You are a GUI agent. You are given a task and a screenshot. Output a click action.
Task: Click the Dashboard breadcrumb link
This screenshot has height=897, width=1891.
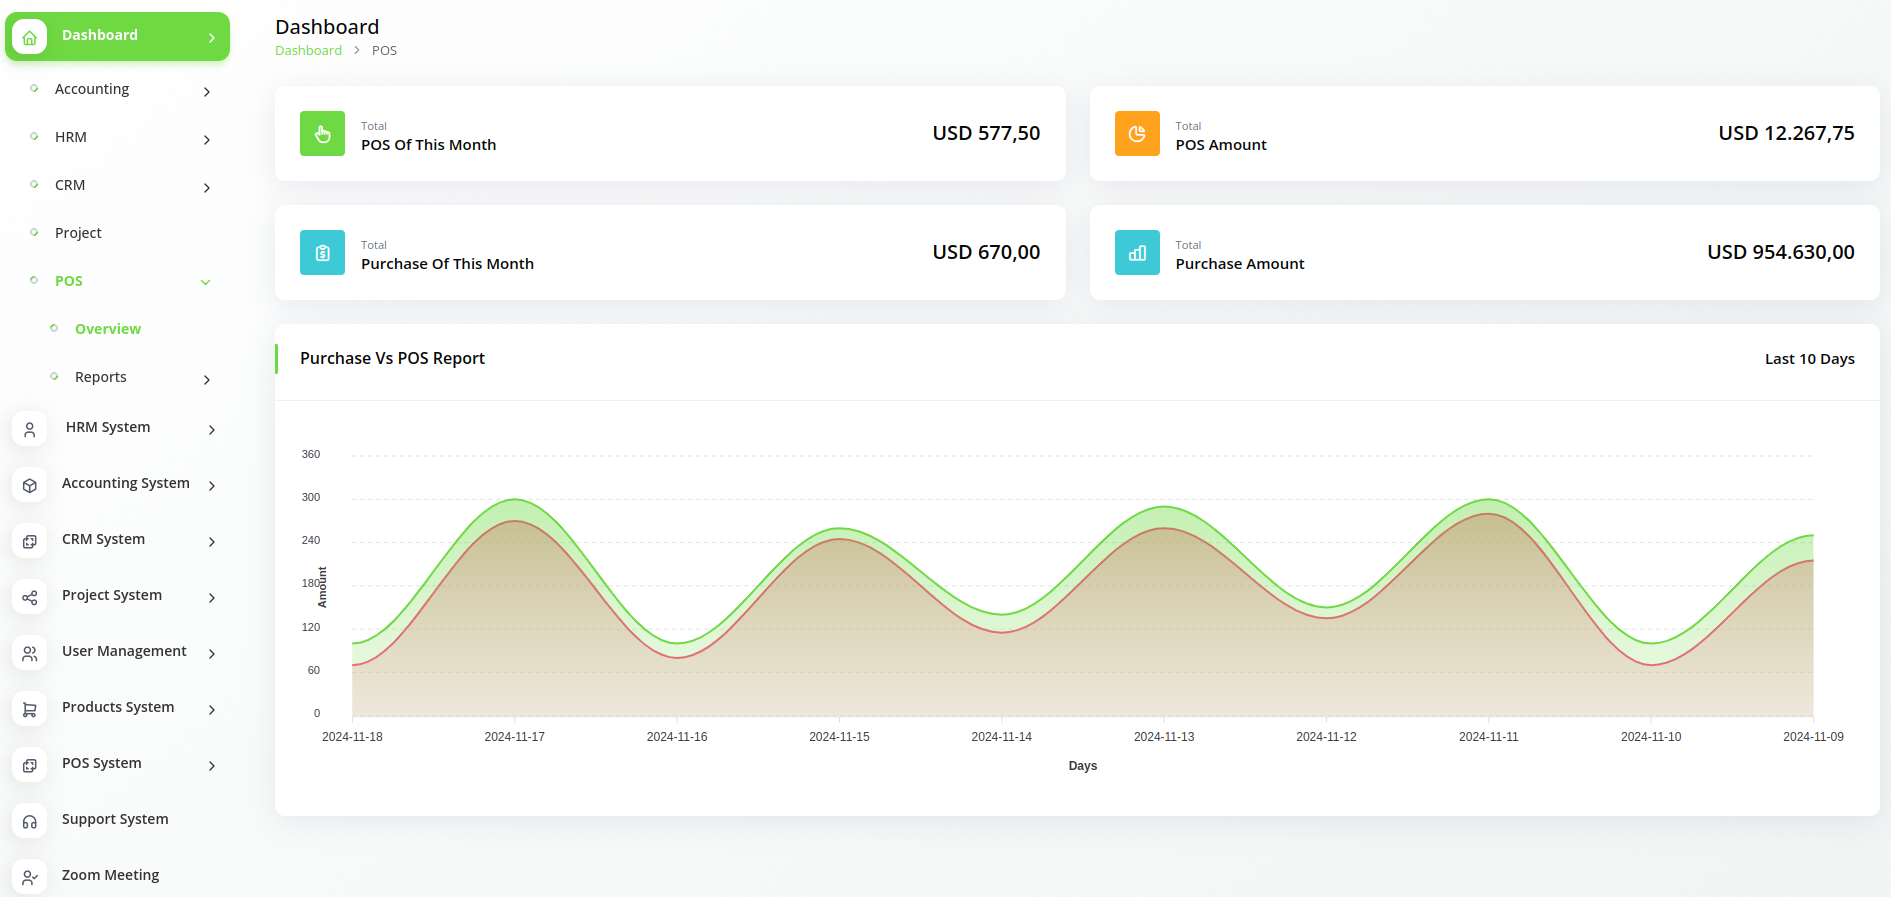pyautogui.click(x=308, y=51)
